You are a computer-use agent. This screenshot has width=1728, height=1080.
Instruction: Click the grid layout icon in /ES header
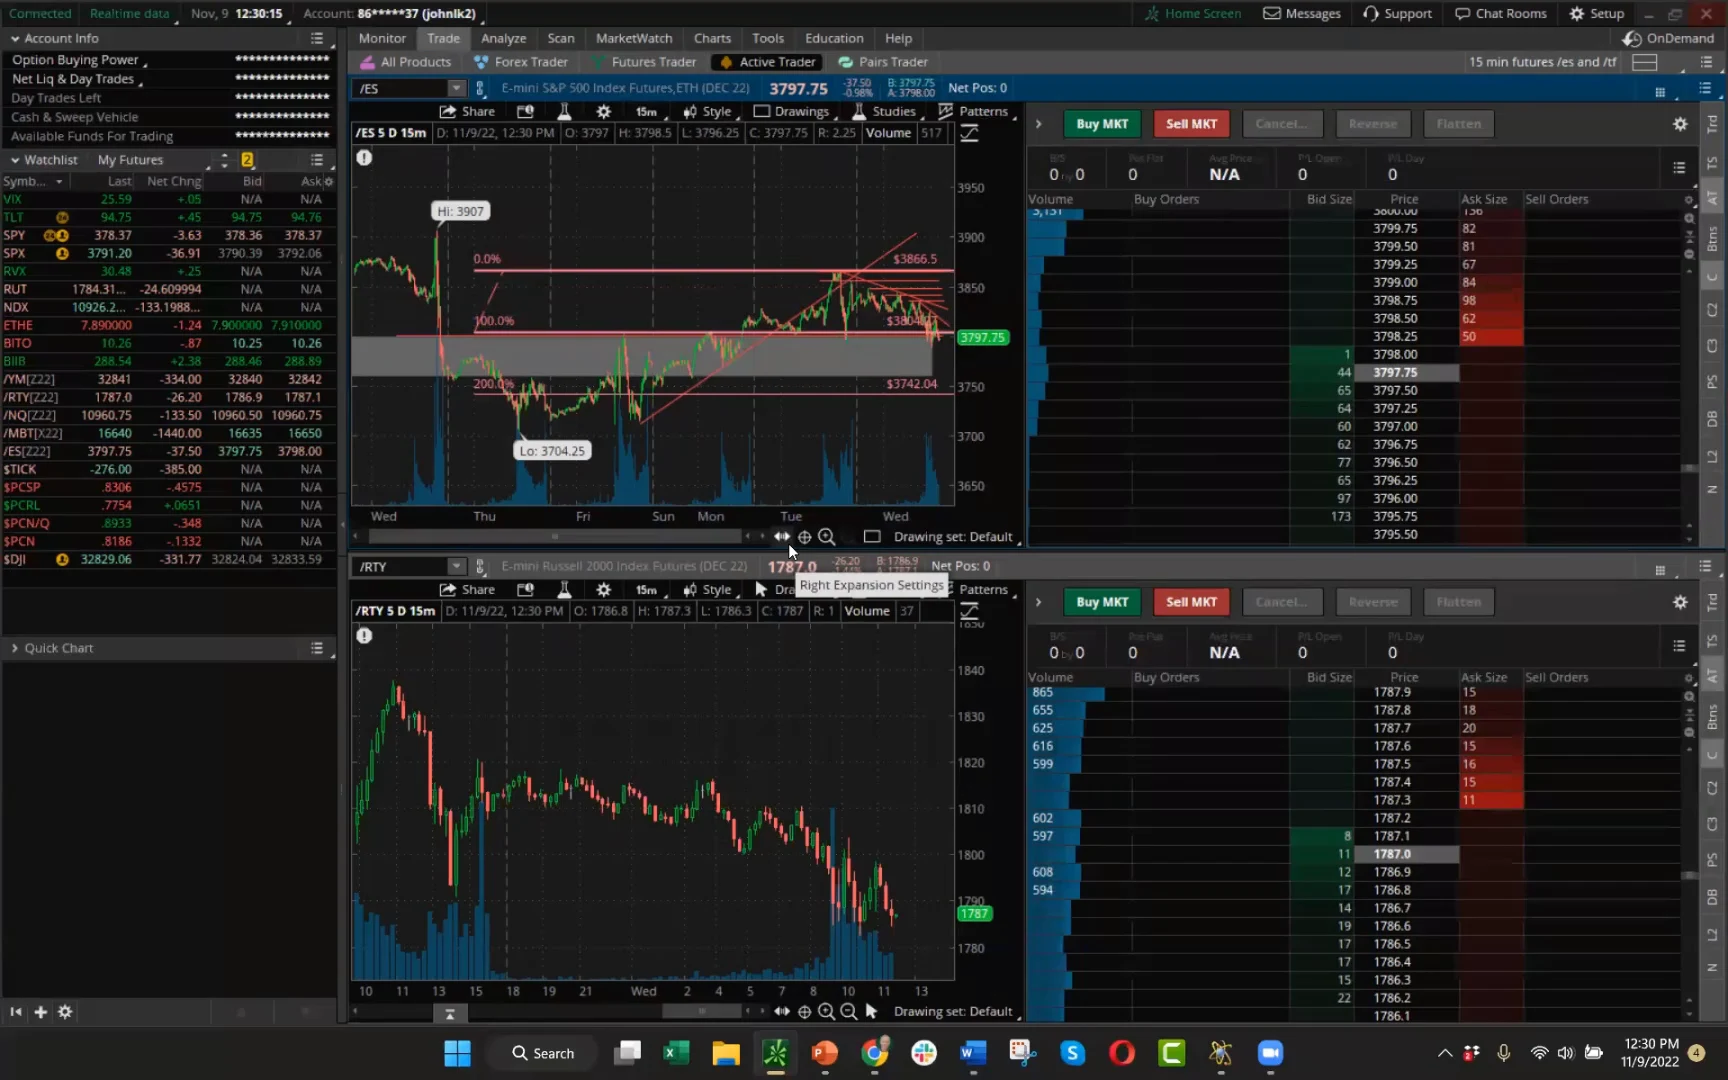(x=1660, y=92)
